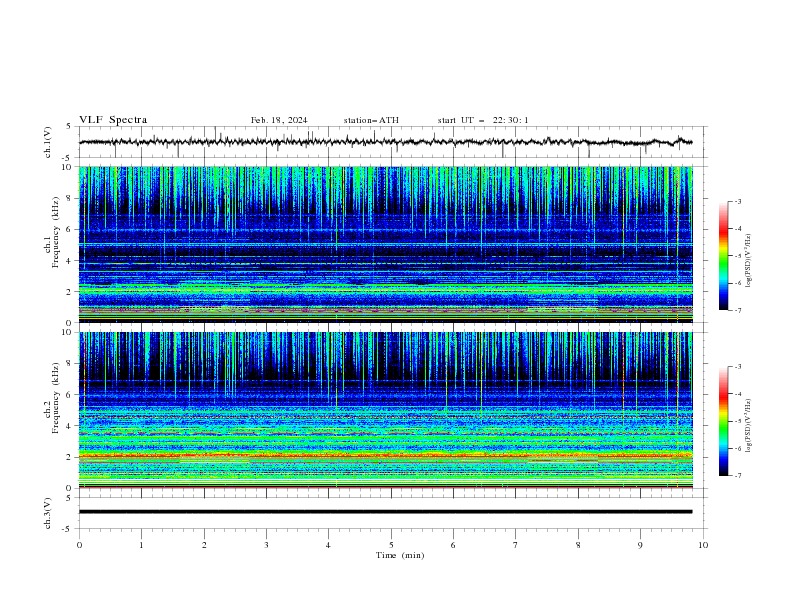Click the time axis tick label "9"
The image size is (792, 612).
tap(640, 545)
